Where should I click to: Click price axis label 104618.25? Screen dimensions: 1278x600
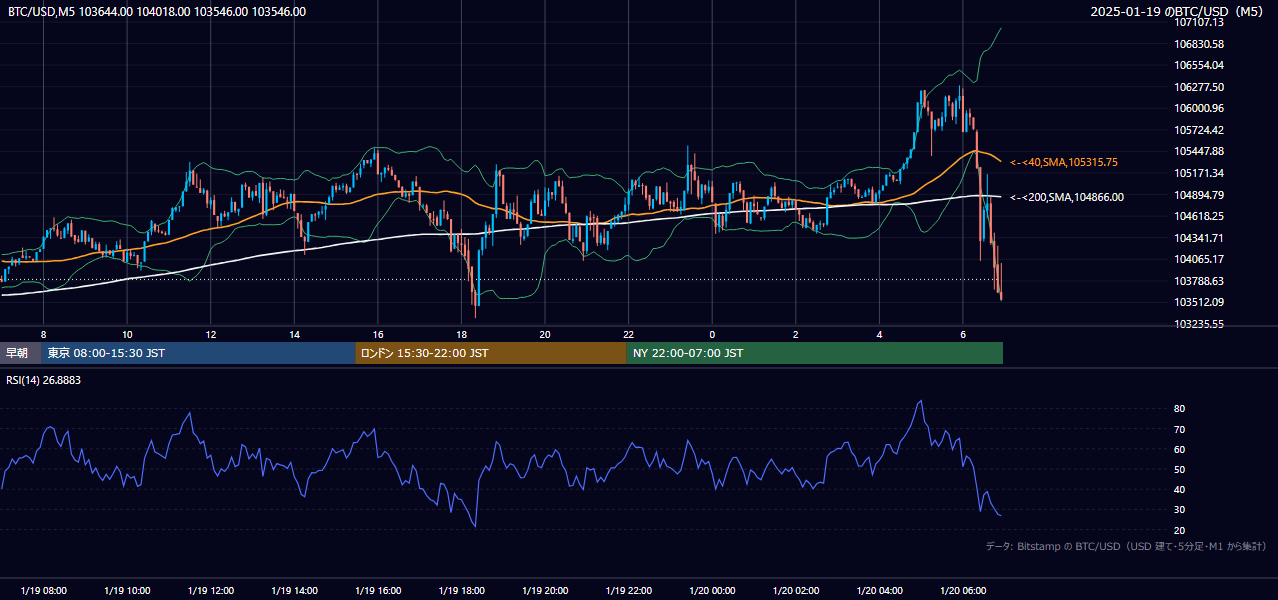click(x=1199, y=216)
